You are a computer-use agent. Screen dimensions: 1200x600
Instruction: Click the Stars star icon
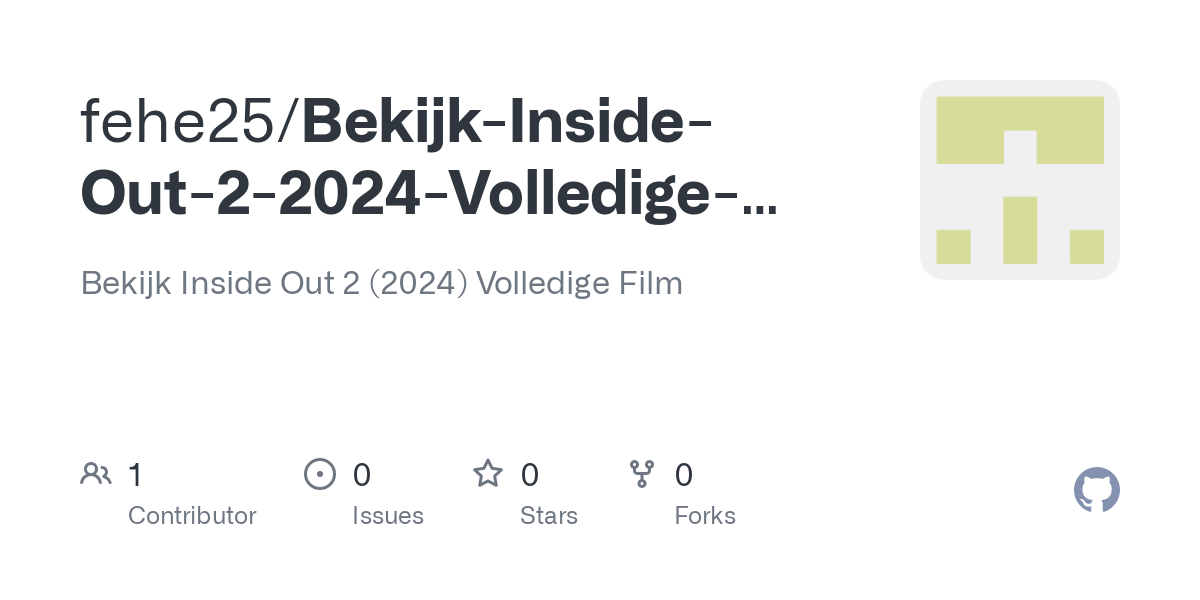488,474
